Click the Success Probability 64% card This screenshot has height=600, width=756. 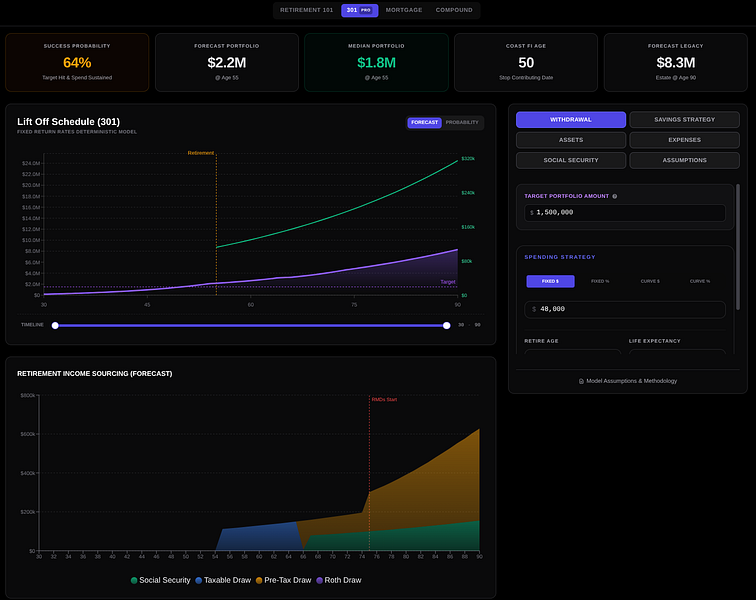77,62
